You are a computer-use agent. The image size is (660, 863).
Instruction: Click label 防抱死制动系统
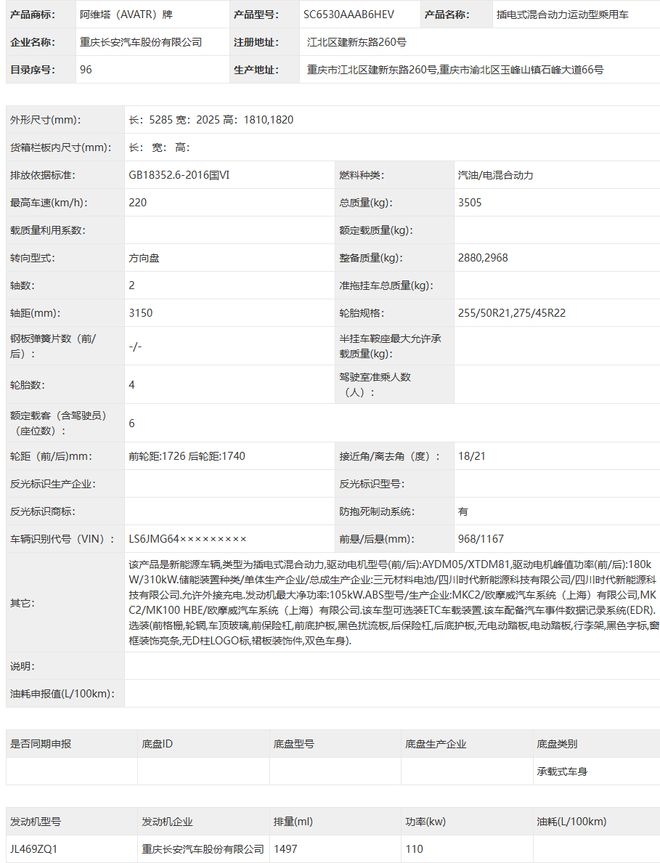click(x=377, y=511)
